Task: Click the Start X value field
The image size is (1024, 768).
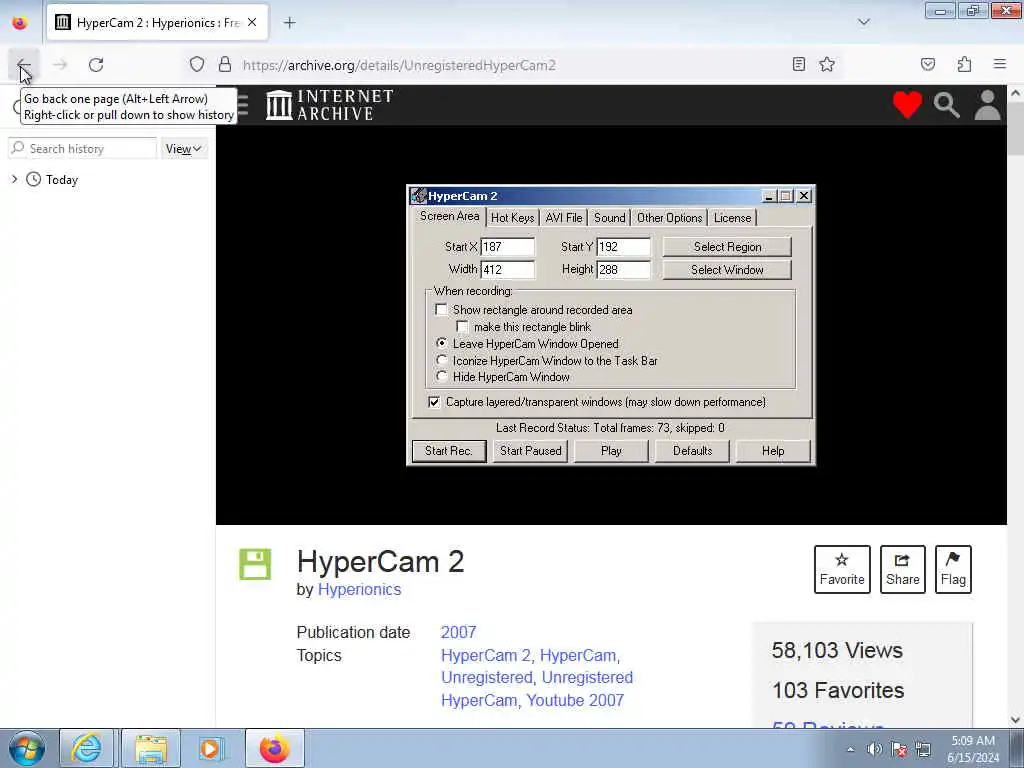Action: point(507,247)
